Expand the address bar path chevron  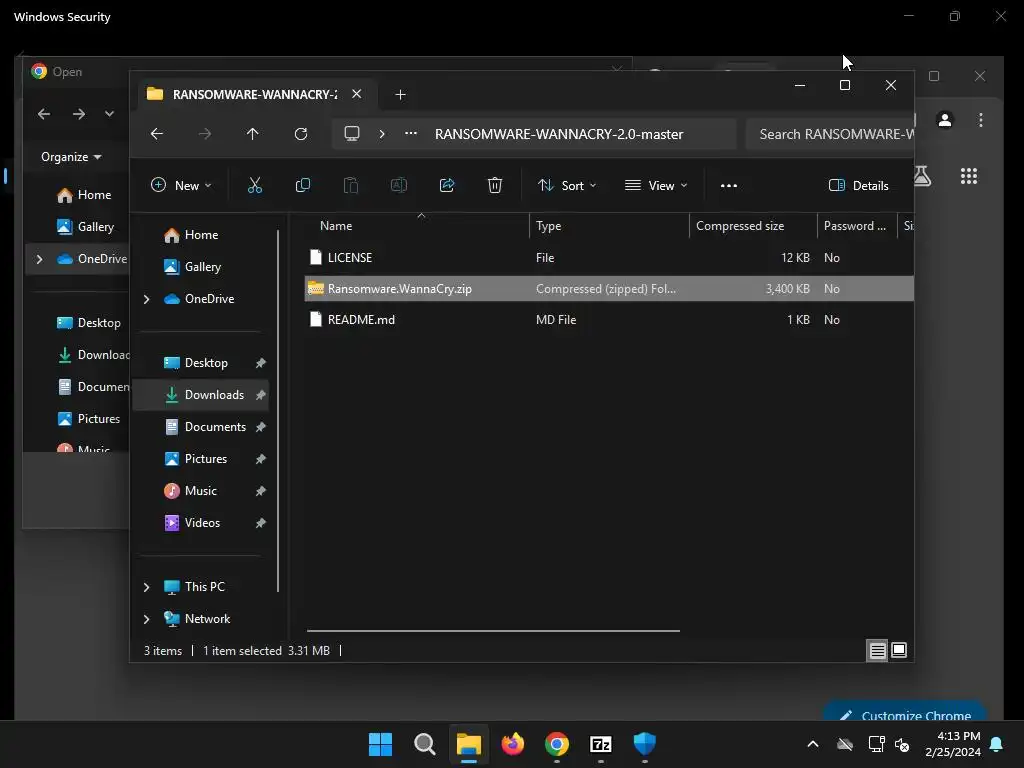[x=382, y=134]
